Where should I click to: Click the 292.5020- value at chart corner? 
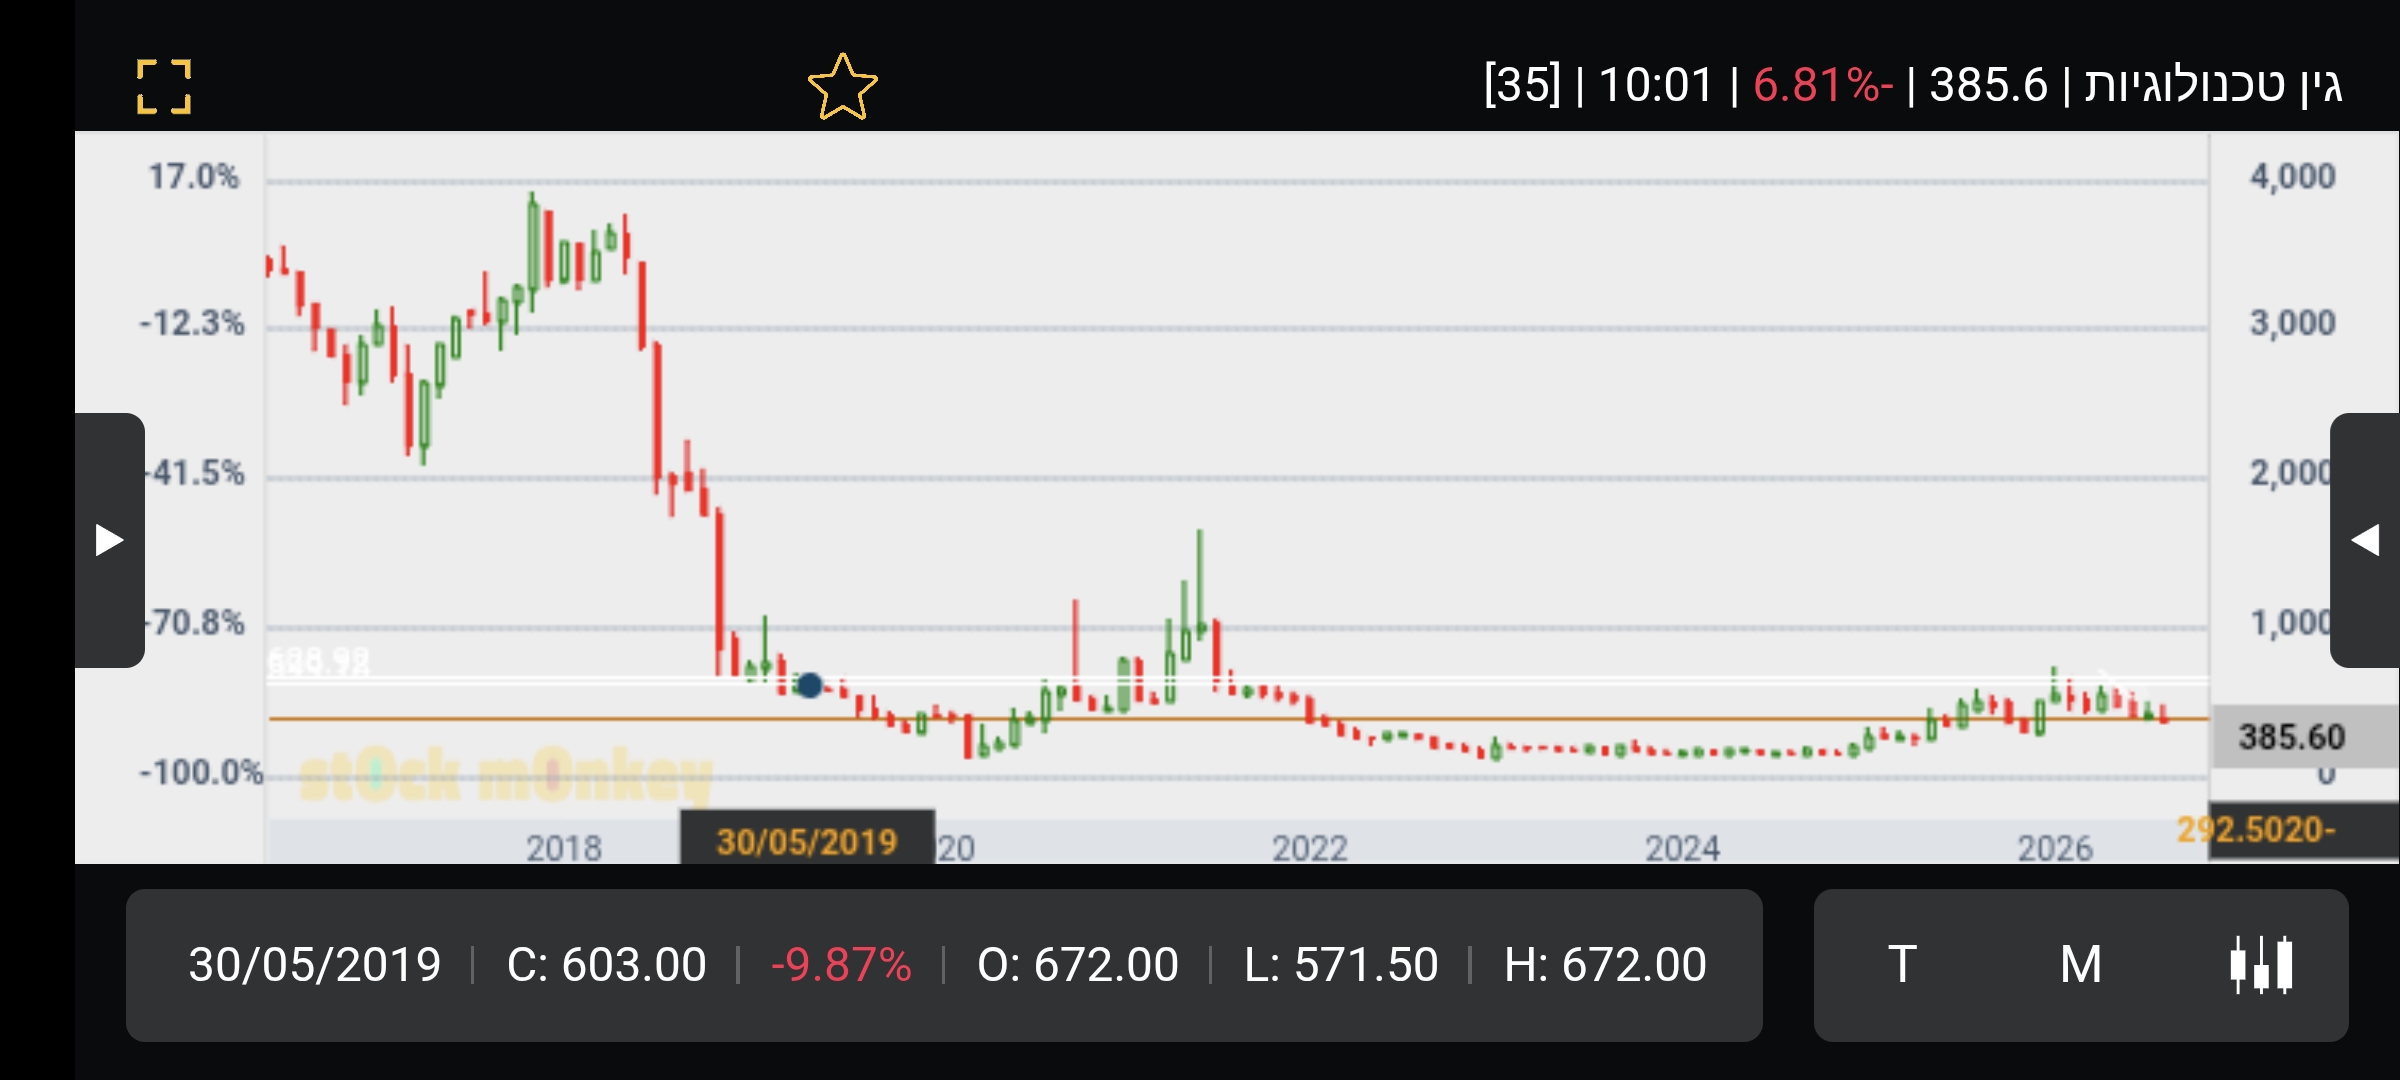[2256, 829]
